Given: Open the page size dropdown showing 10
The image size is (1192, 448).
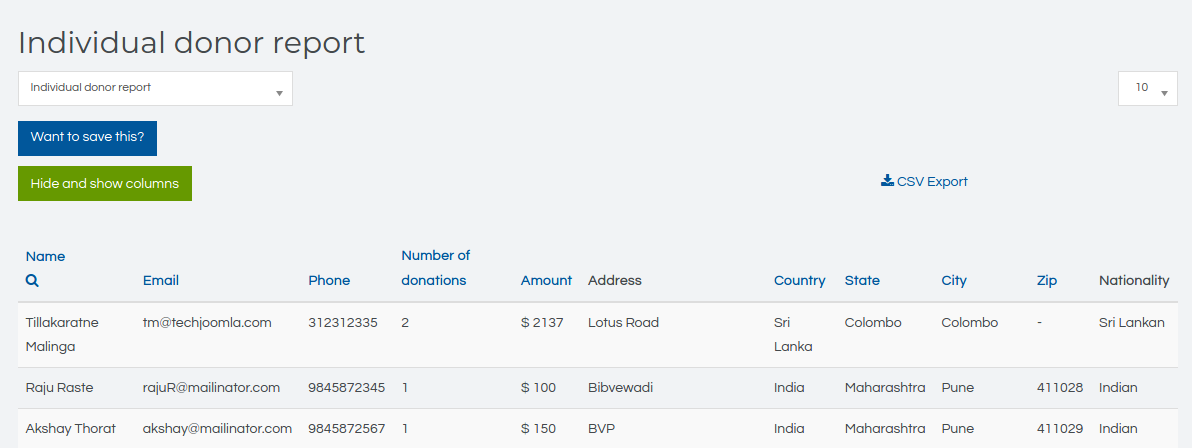Looking at the screenshot, I should click(1147, 88).
